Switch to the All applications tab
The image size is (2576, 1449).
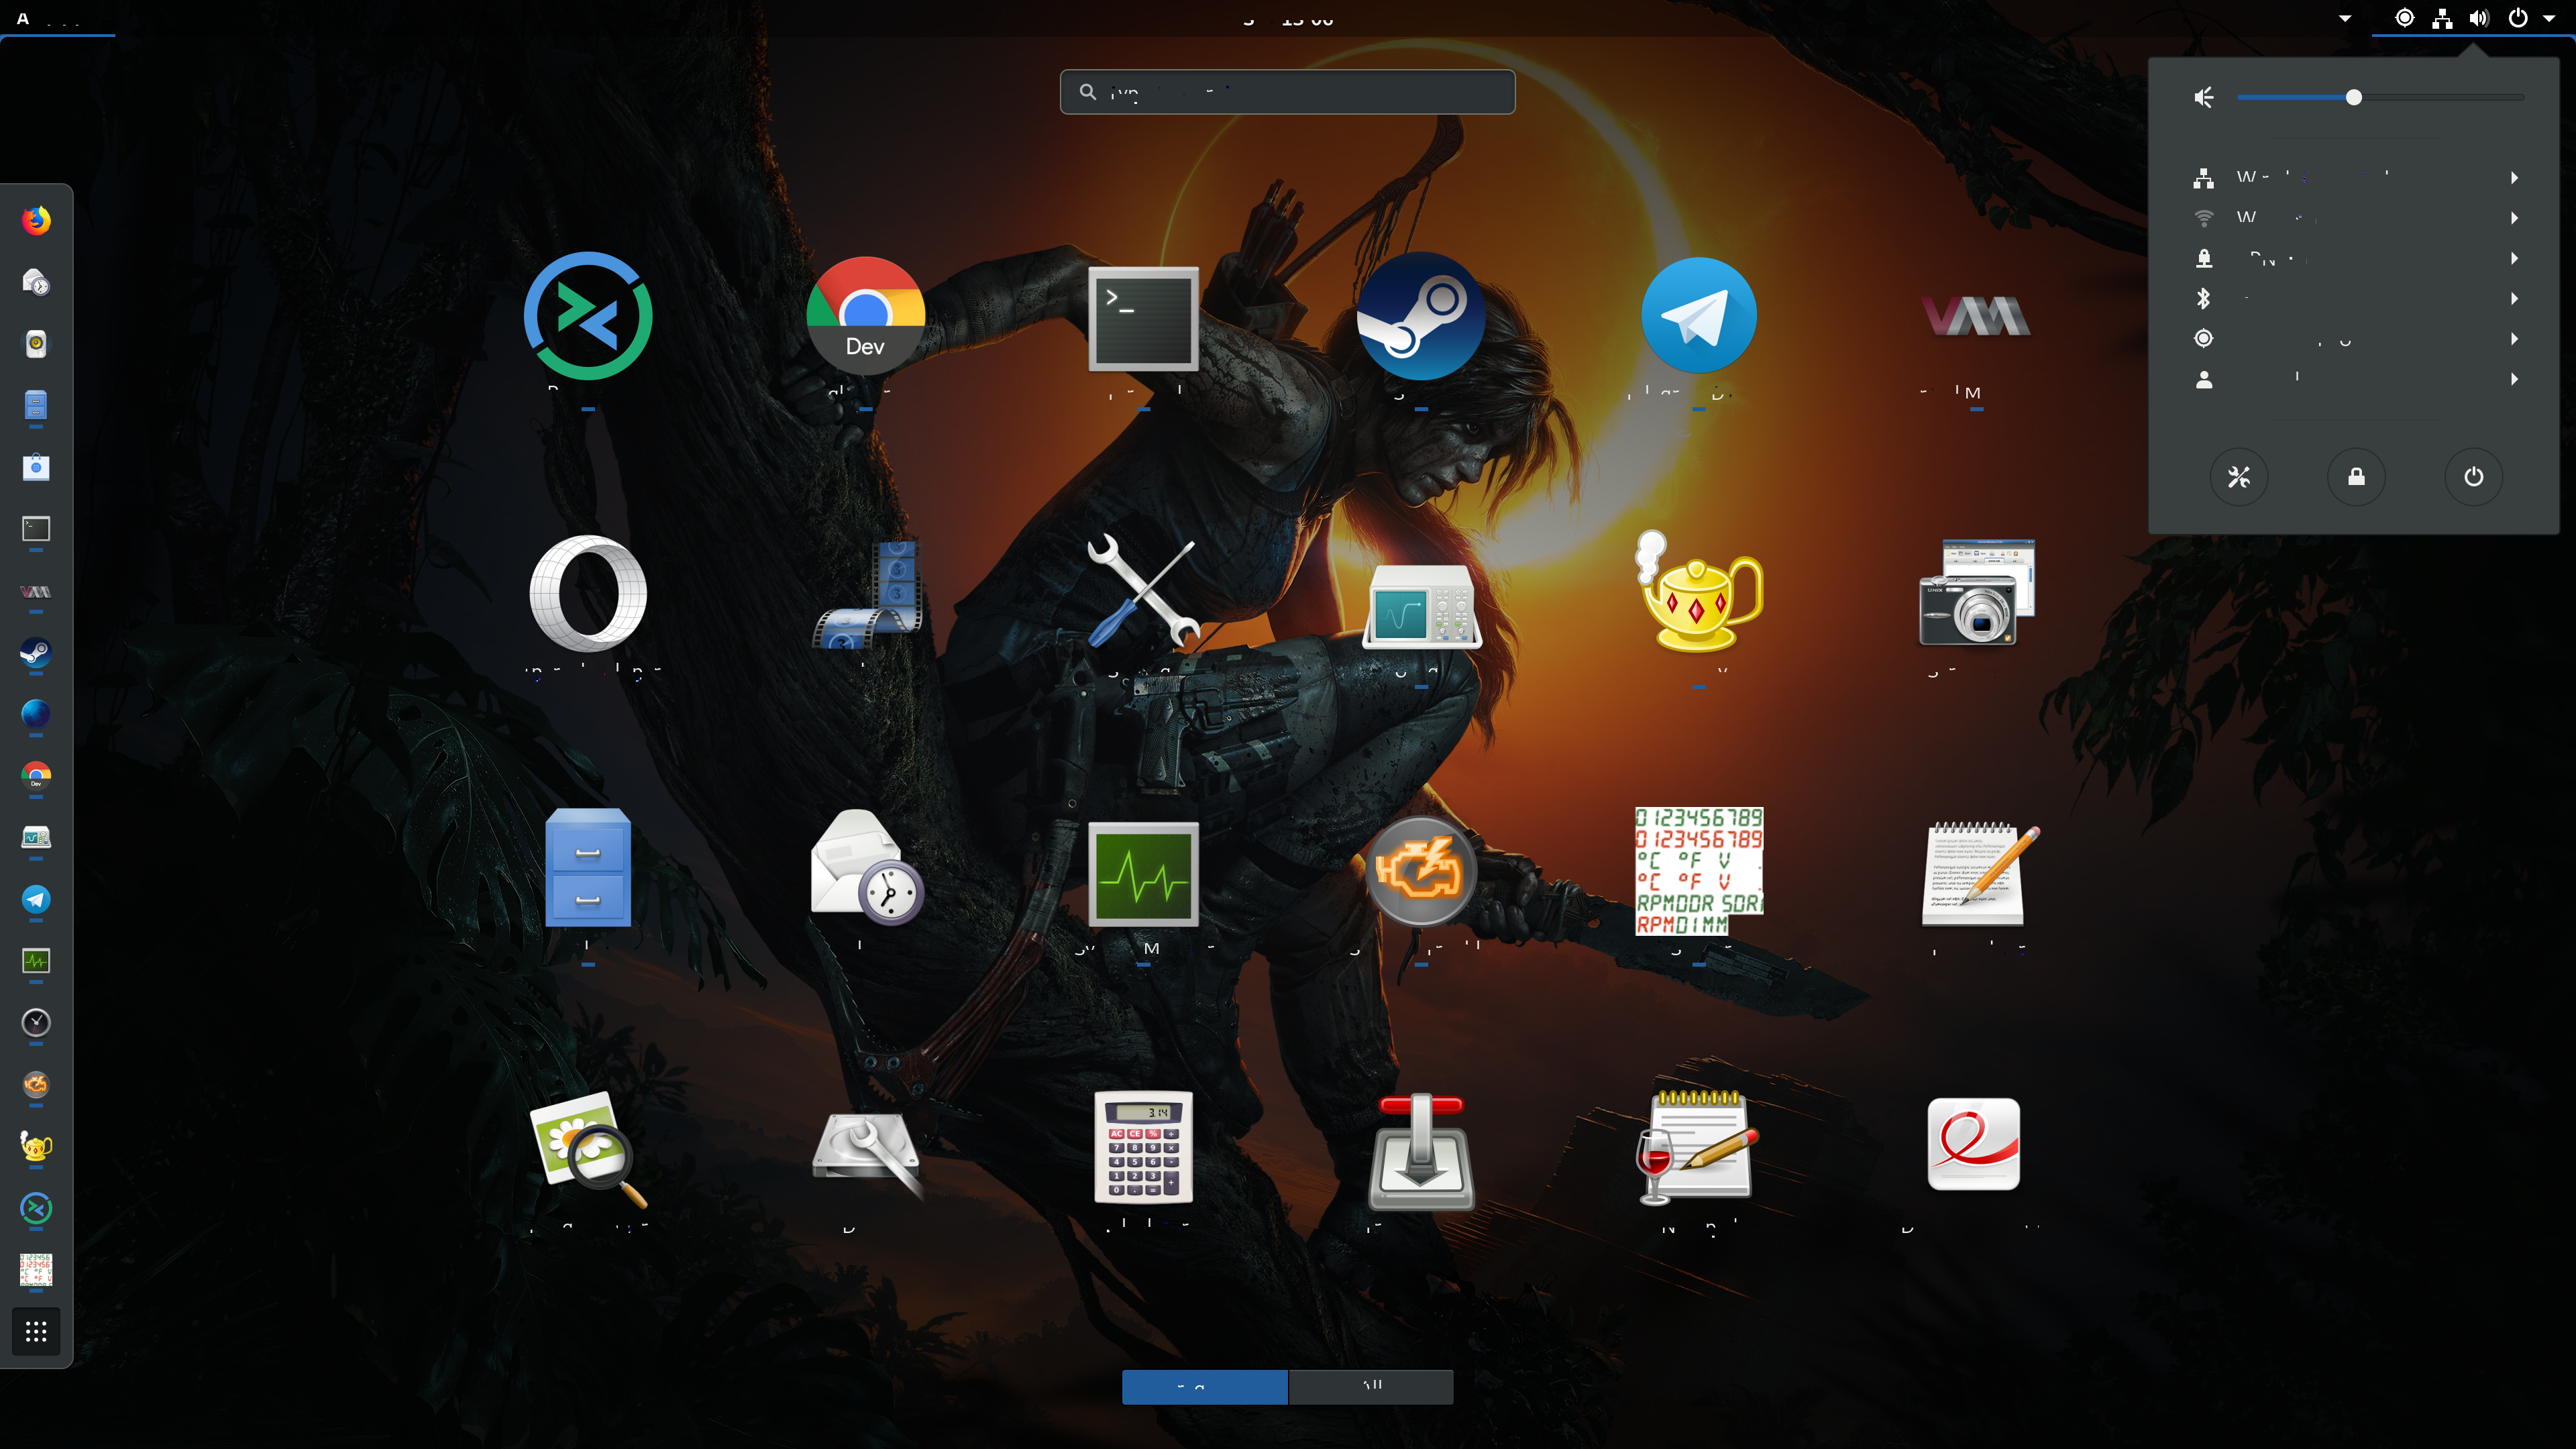1371,1386
